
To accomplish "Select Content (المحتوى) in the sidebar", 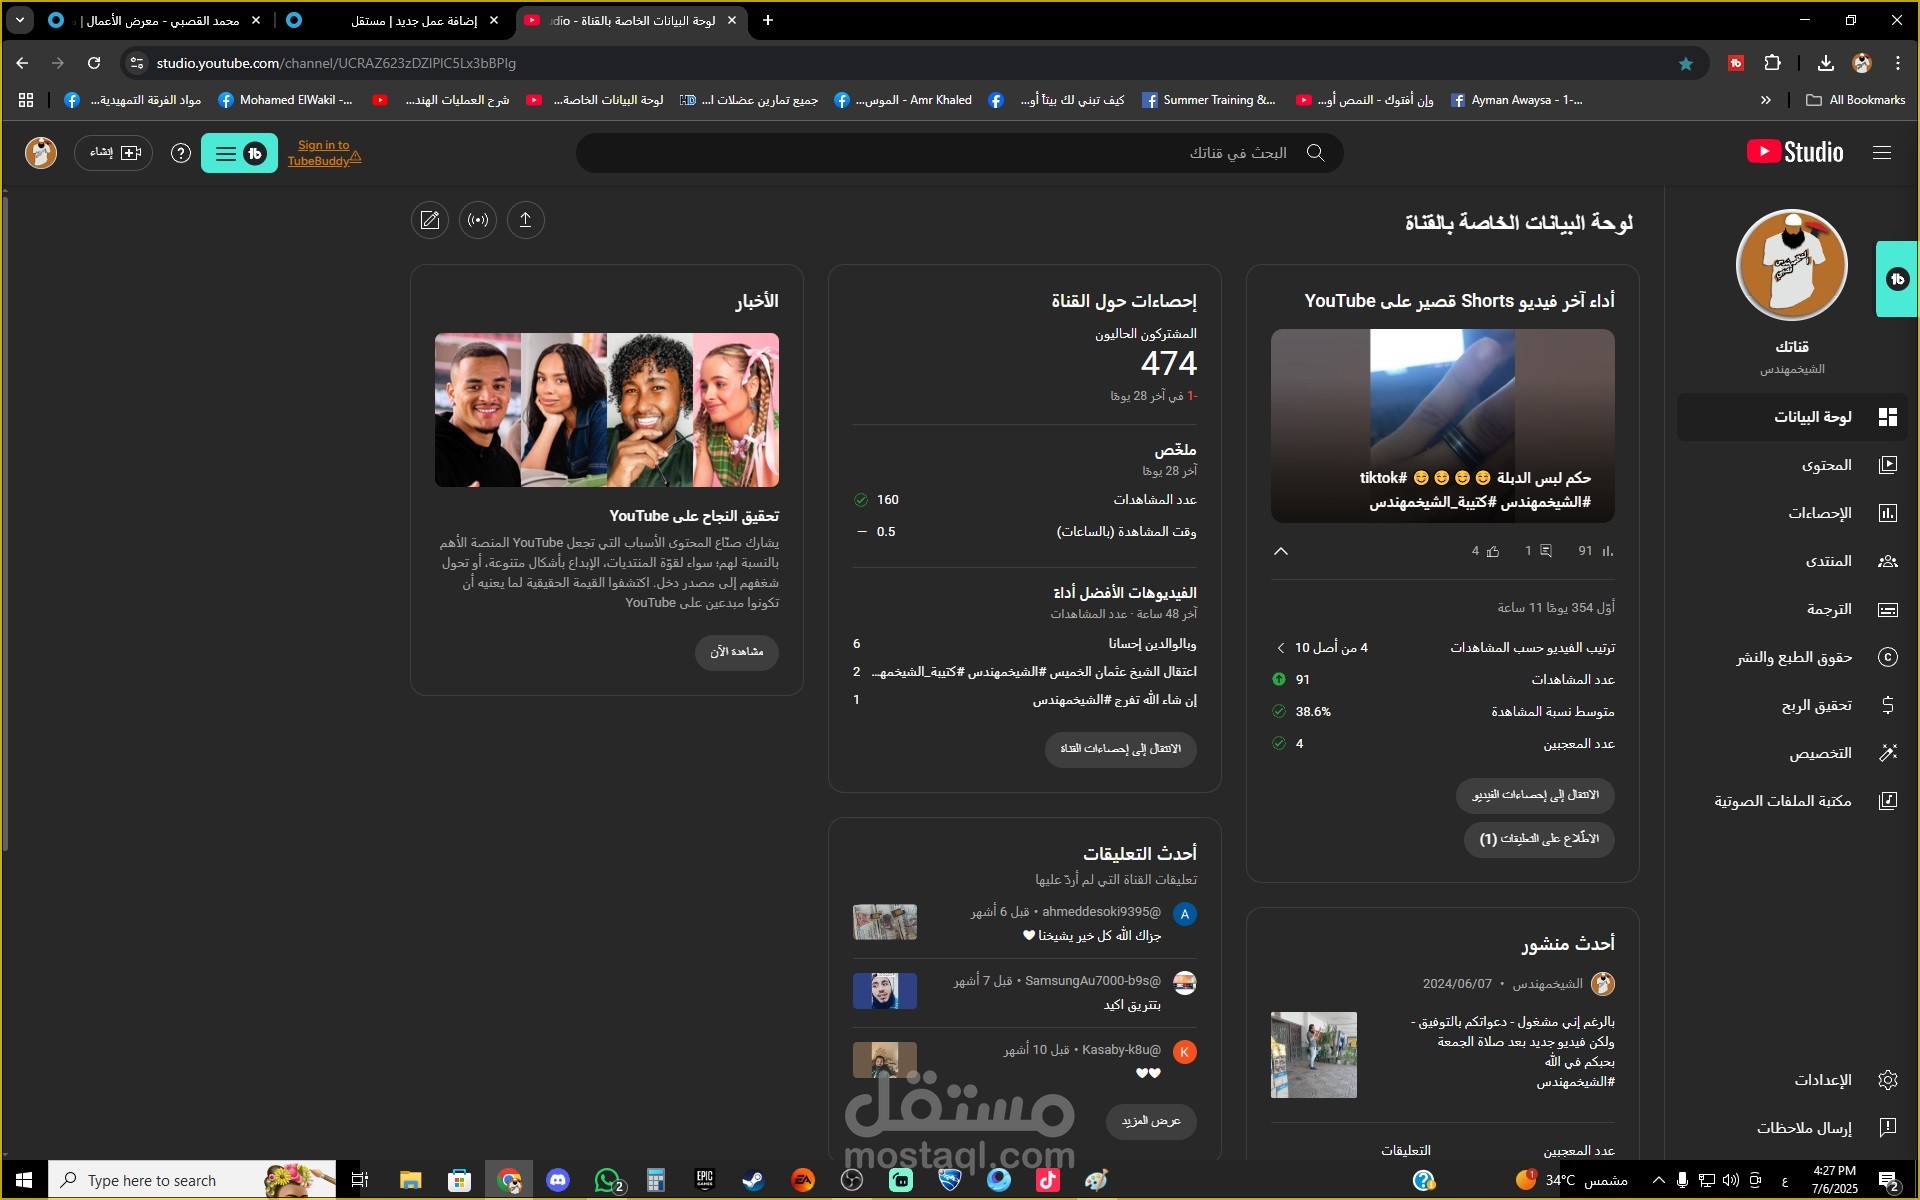I will coord(1826,465).
